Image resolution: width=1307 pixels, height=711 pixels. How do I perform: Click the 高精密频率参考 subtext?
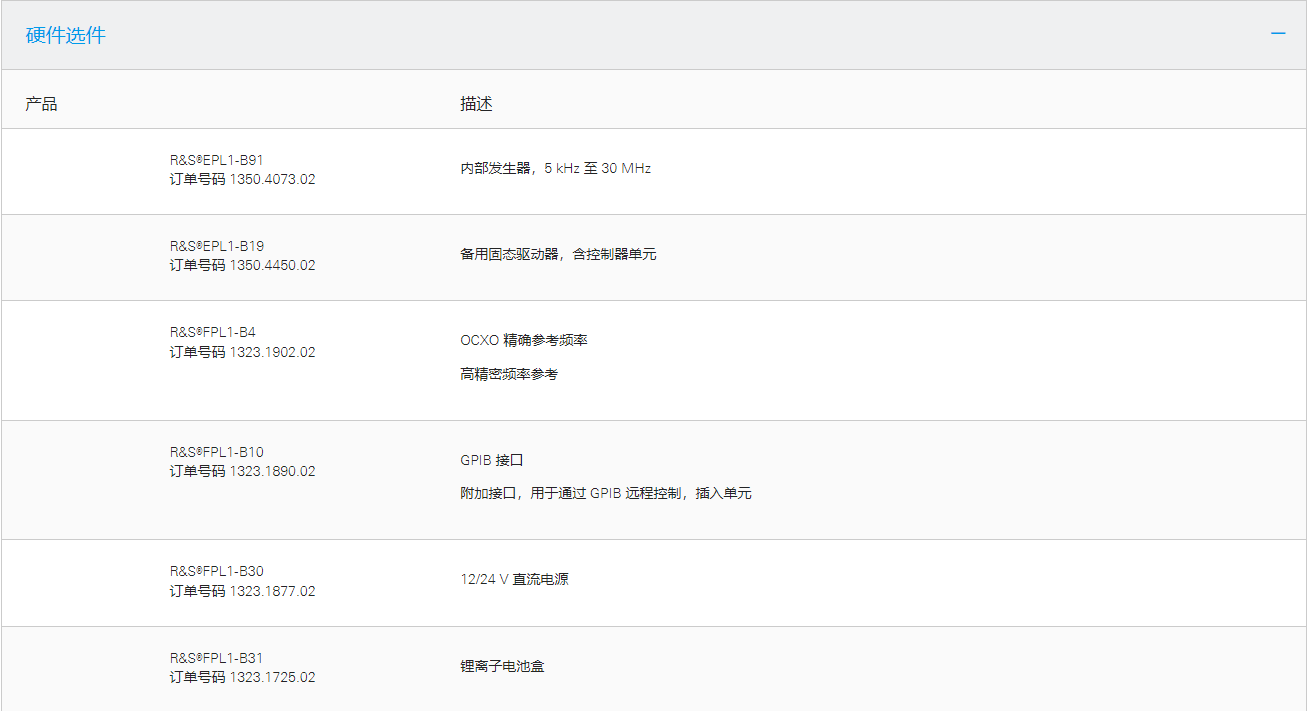(509, 375)
